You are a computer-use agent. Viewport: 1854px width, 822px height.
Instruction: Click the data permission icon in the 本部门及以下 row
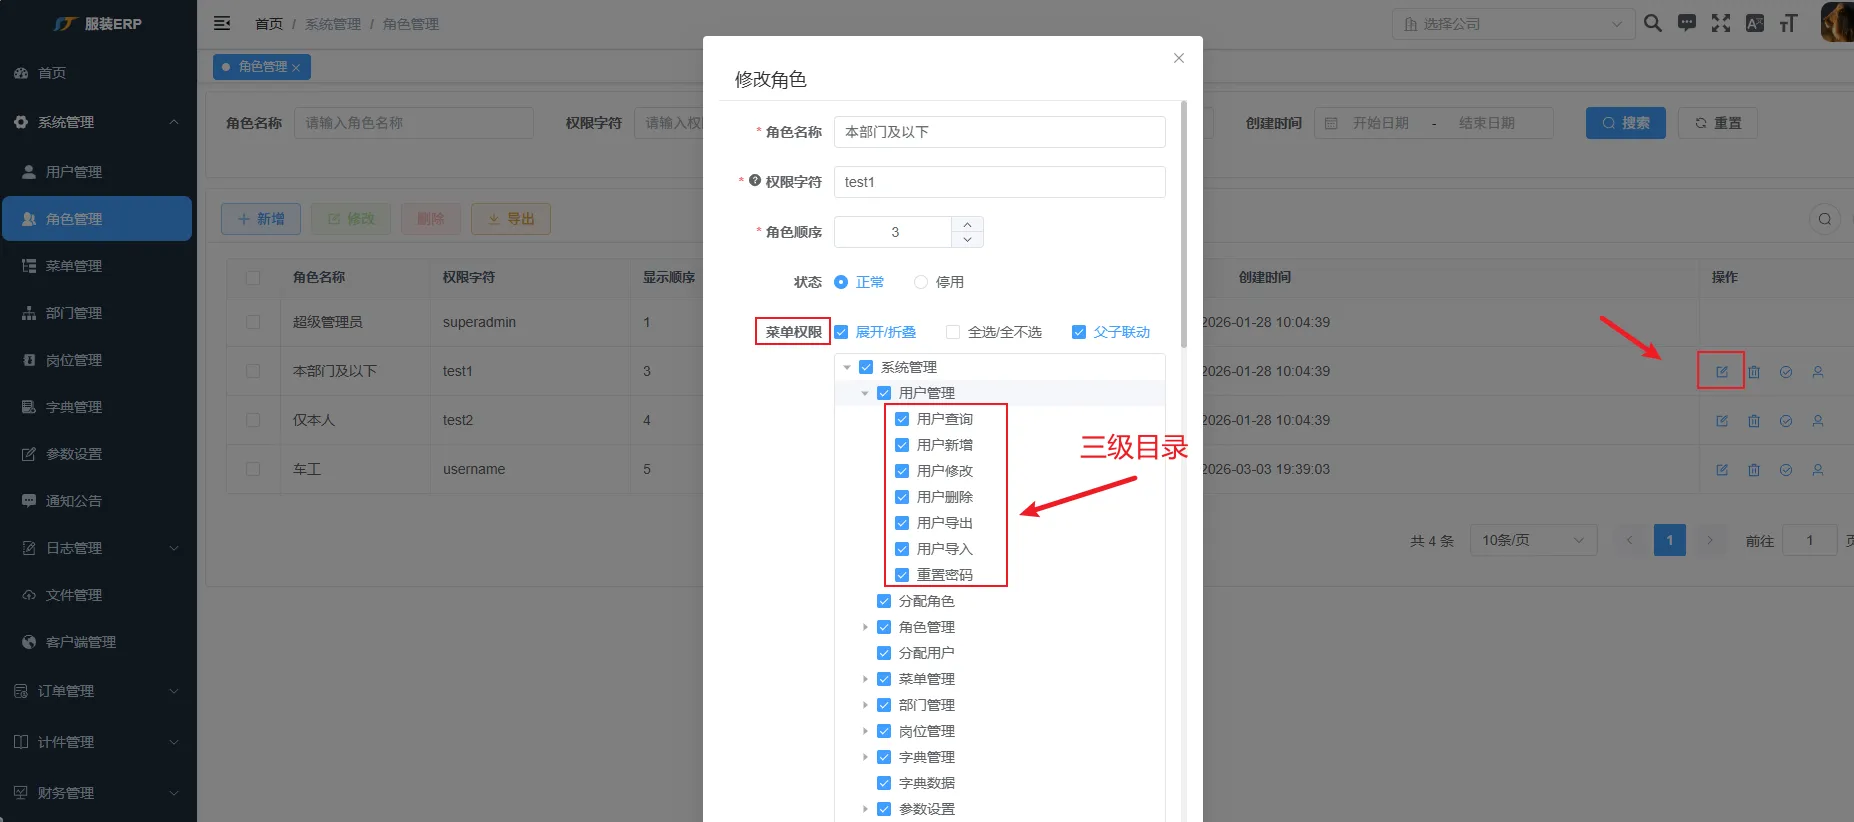tap(1785, 372)
